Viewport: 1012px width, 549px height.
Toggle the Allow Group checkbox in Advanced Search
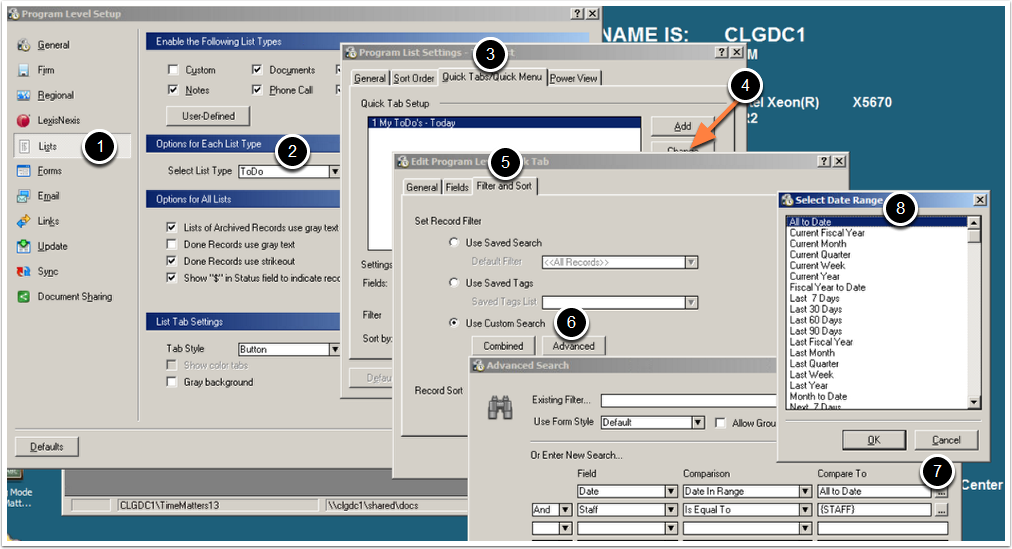point(720,423)
